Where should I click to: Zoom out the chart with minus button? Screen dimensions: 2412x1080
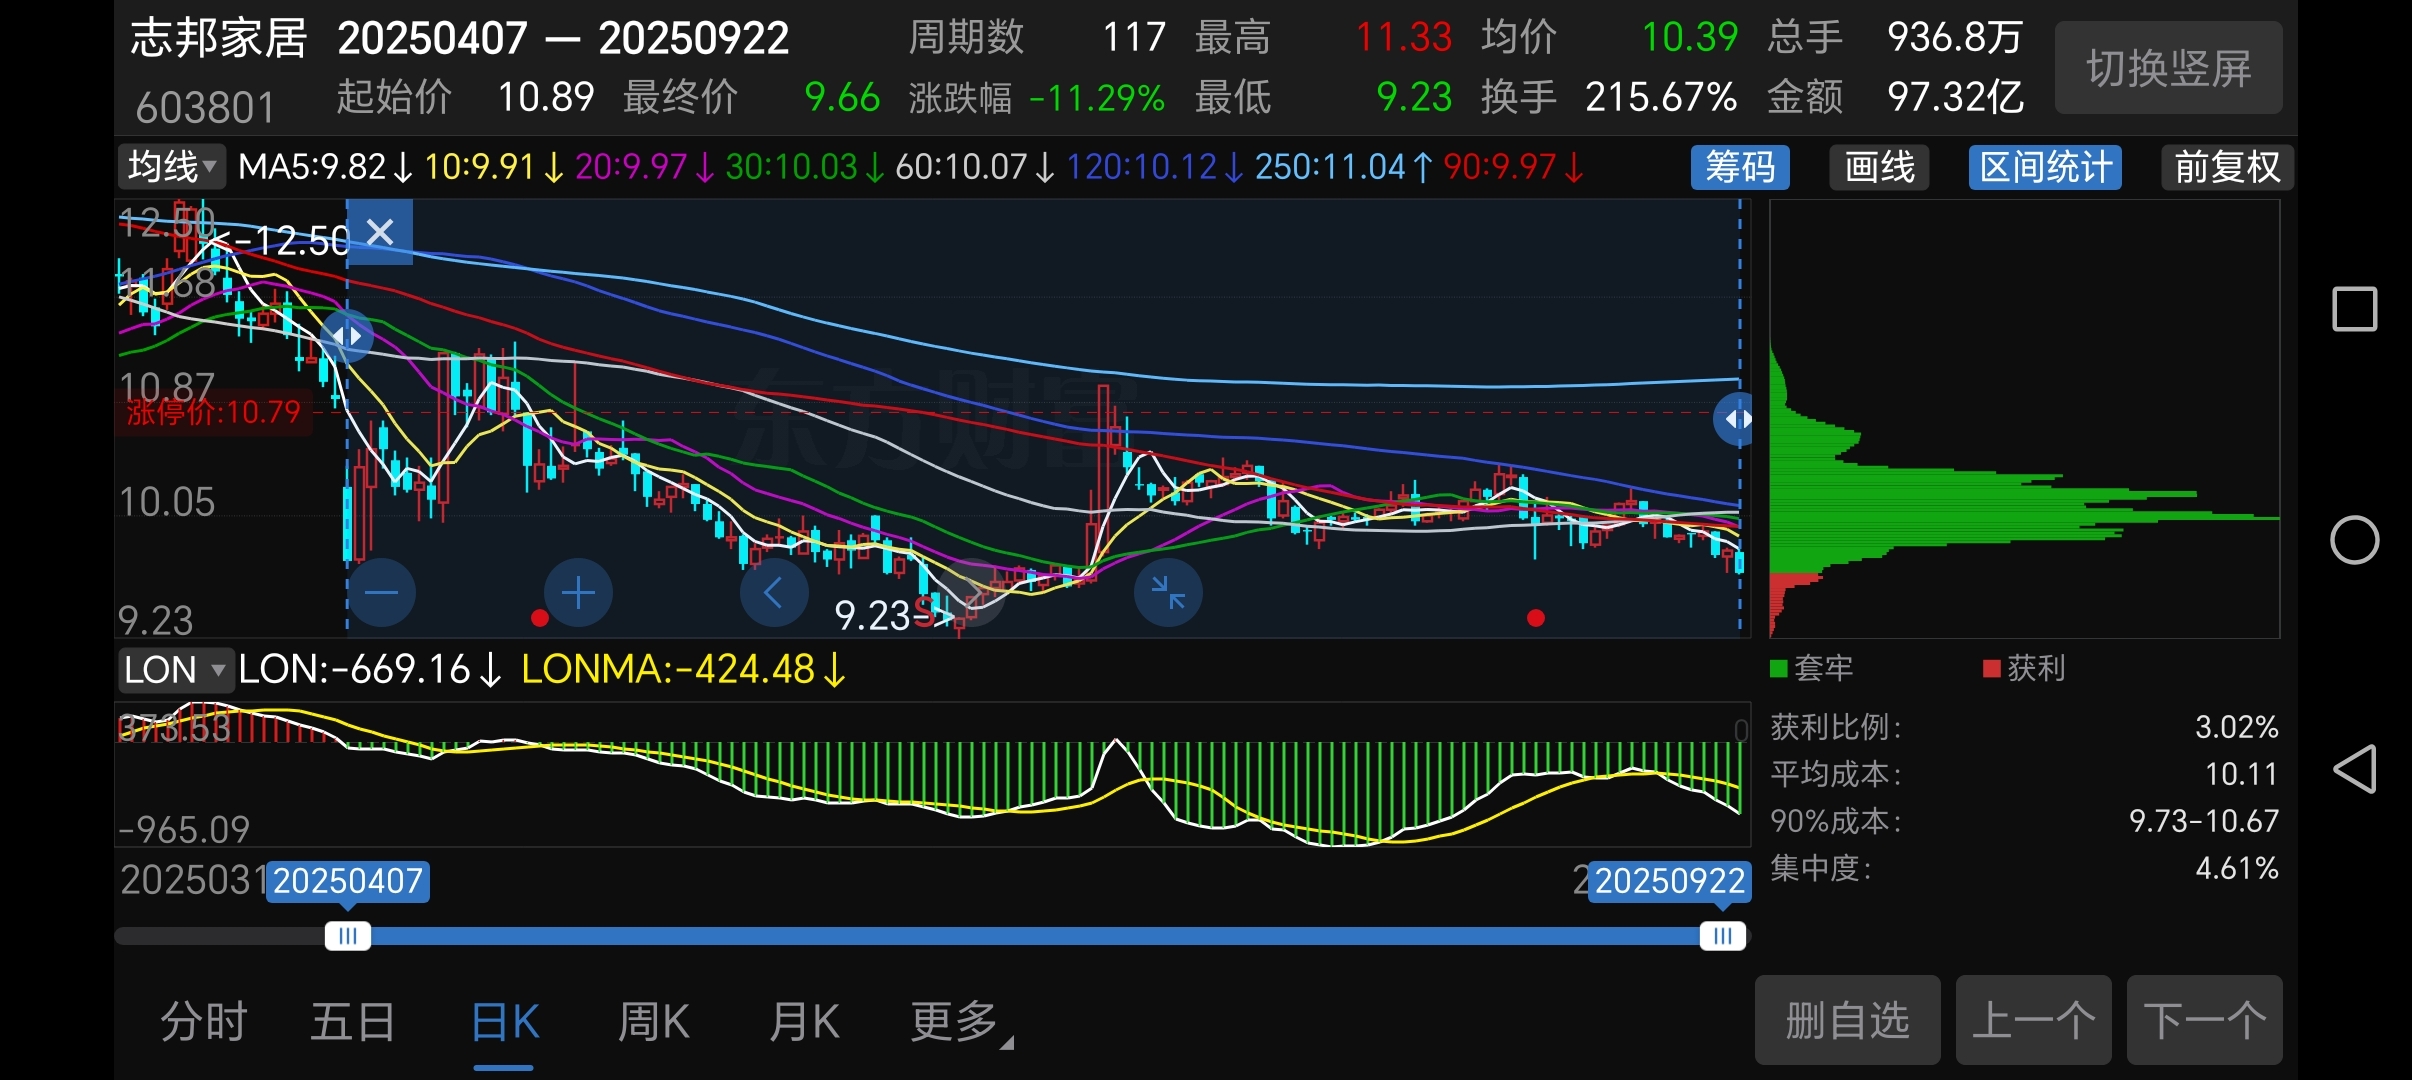click(381, 592)
